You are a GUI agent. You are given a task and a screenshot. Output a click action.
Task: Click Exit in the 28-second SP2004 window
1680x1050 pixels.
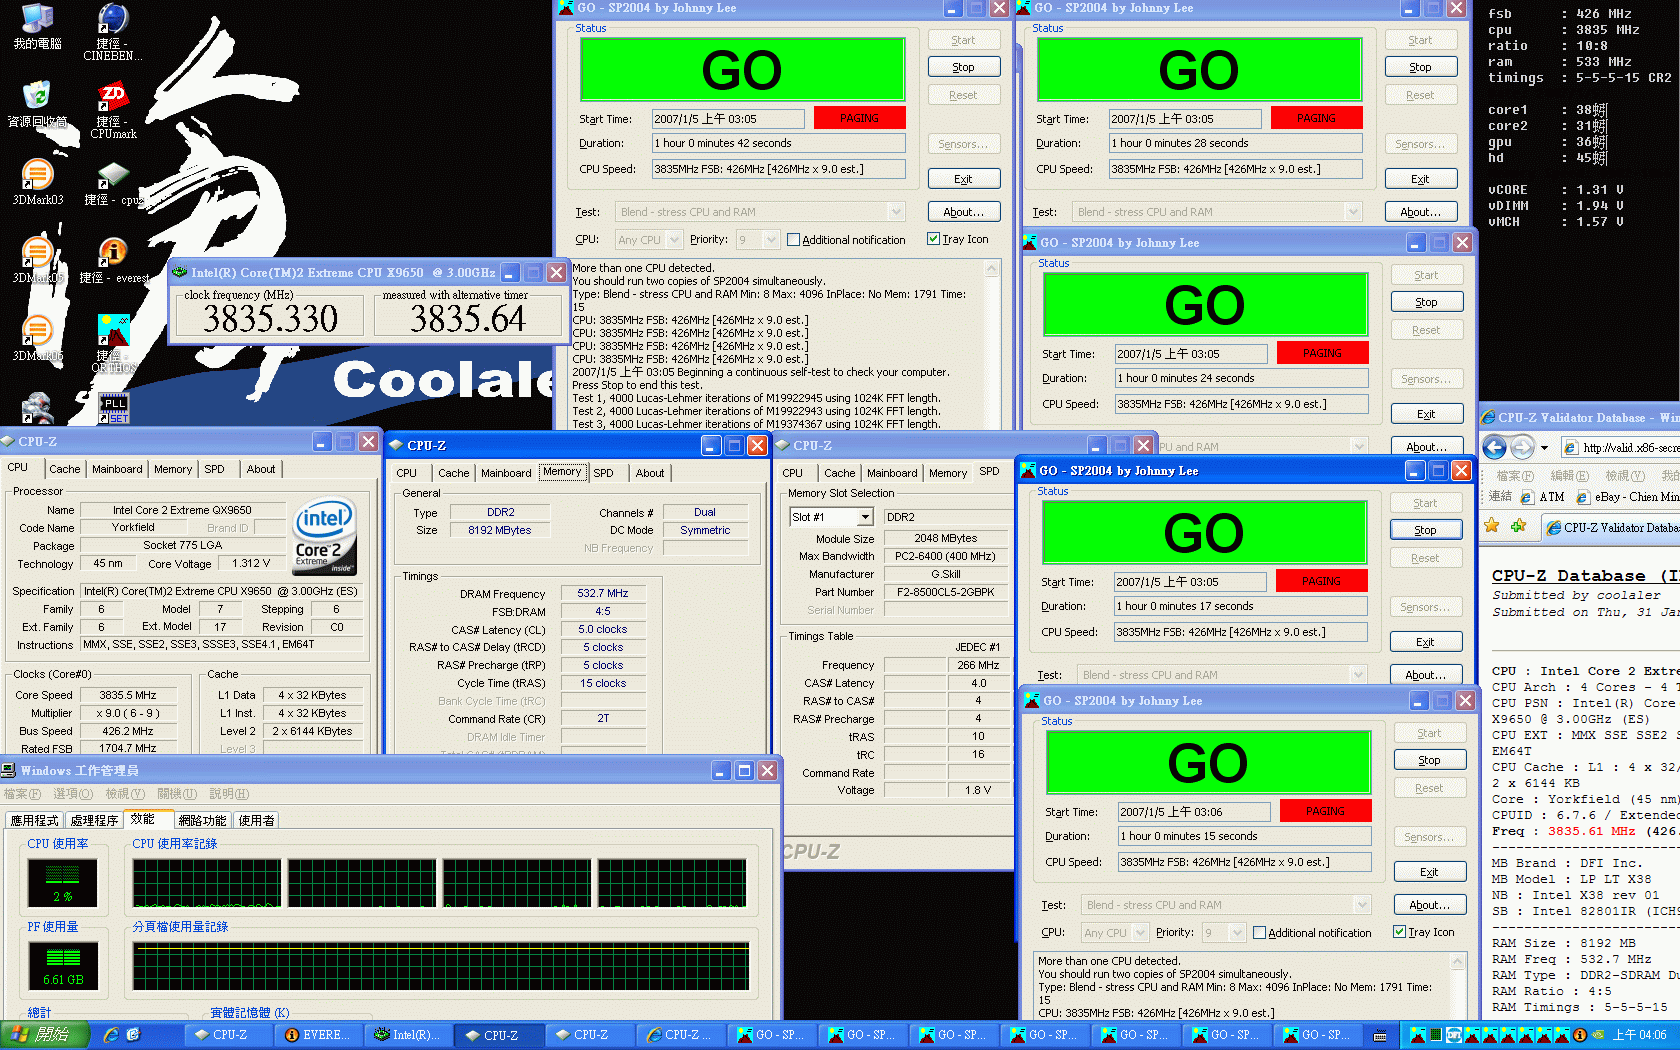coord(1421,179)
